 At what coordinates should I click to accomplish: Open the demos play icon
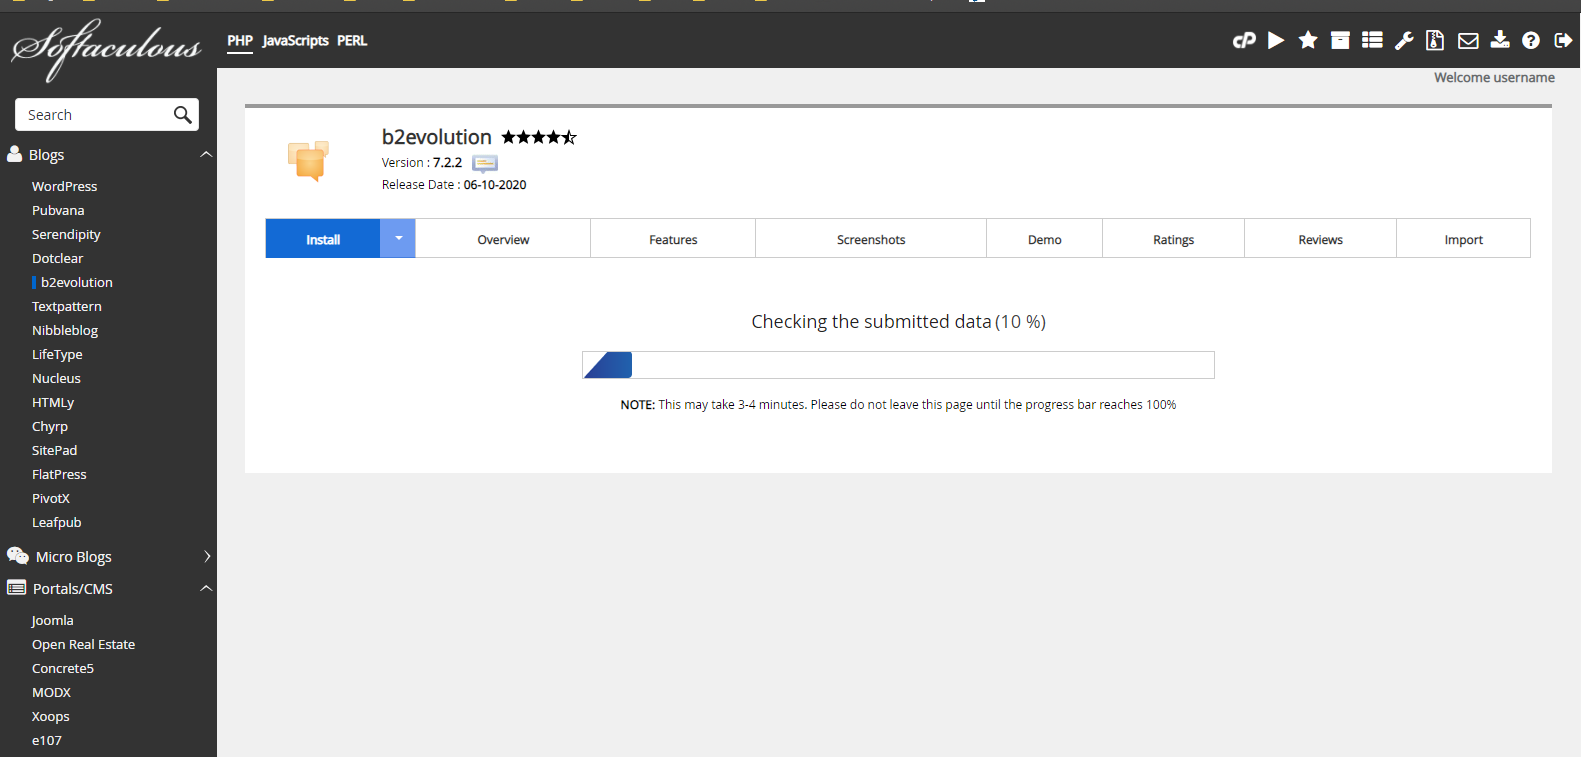pos(1276,40)
